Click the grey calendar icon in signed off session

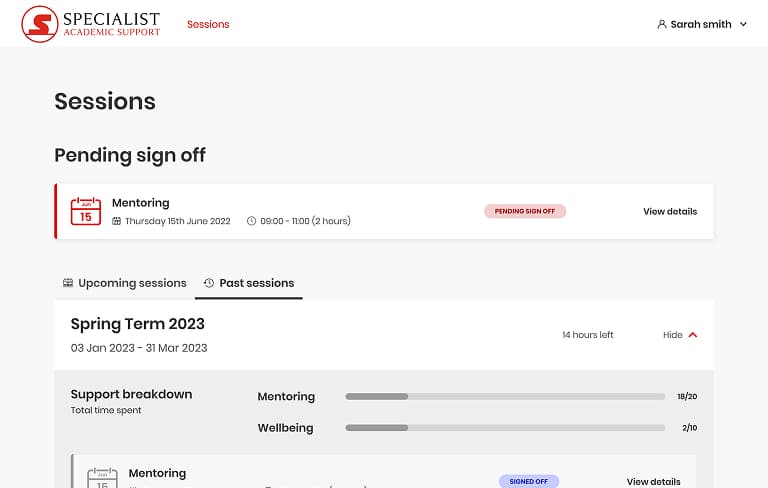(102, 478)
